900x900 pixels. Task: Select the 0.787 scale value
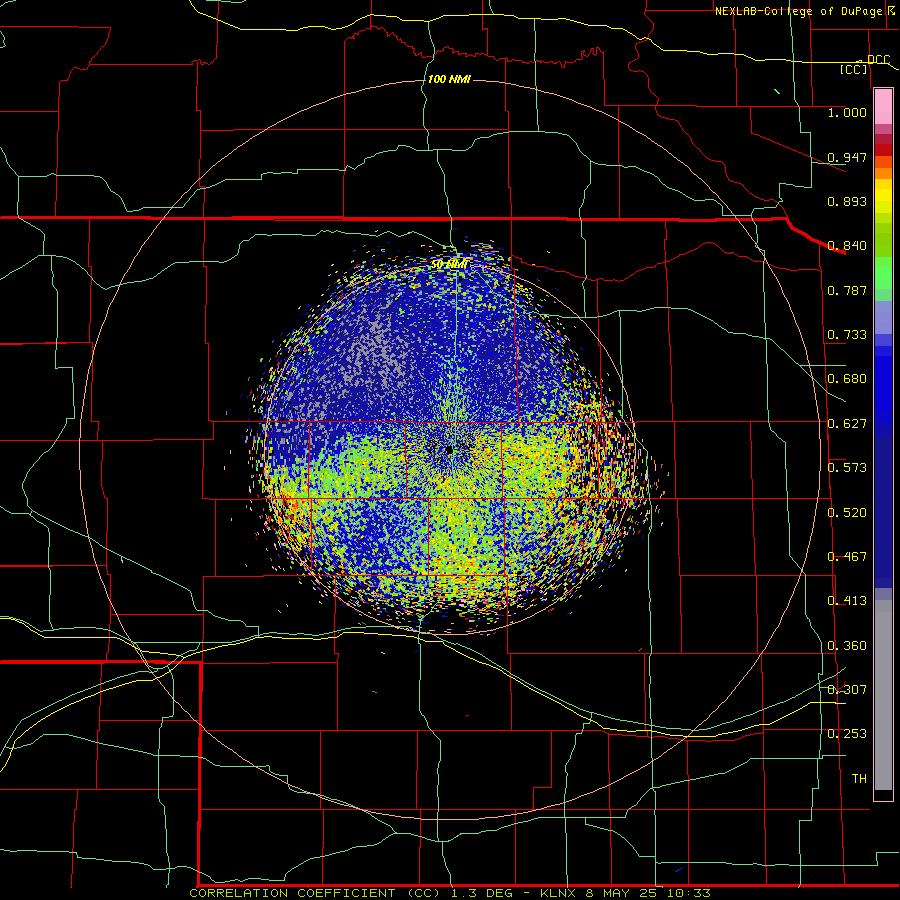tap(847, 290)
